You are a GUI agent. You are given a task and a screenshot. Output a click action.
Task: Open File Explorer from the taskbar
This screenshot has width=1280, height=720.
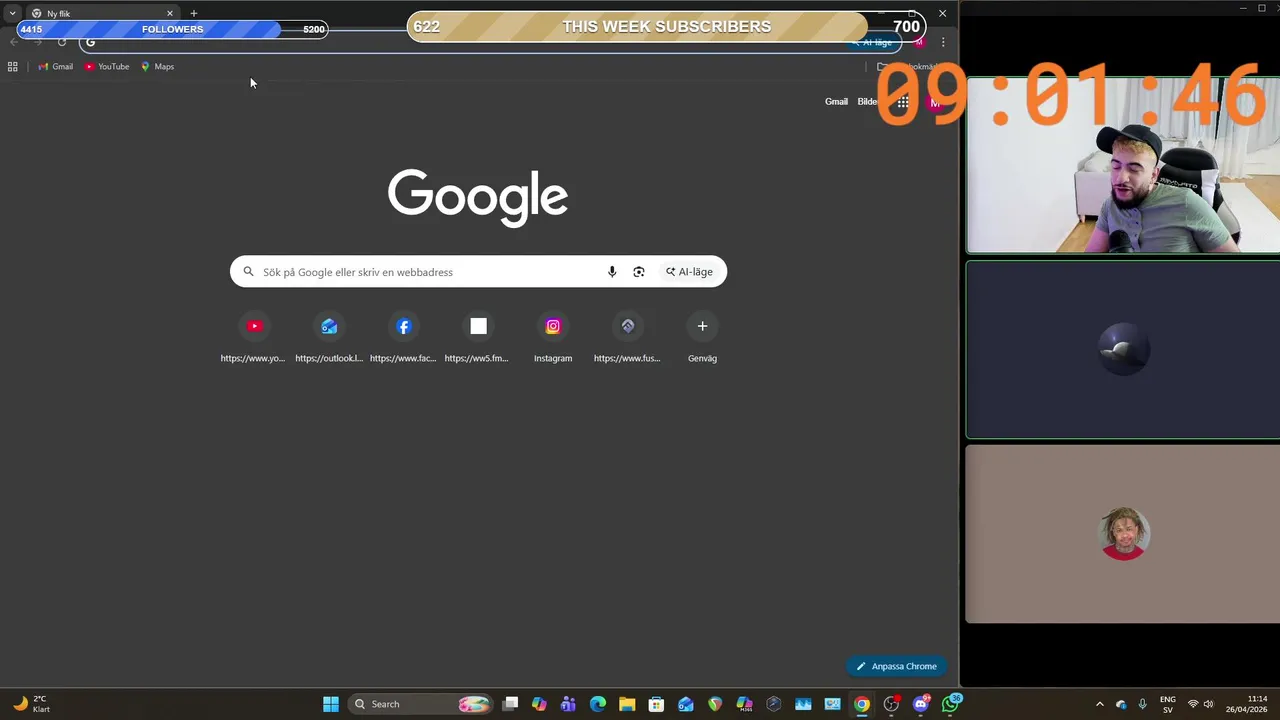pyautogui.click(x=627, y=704)
